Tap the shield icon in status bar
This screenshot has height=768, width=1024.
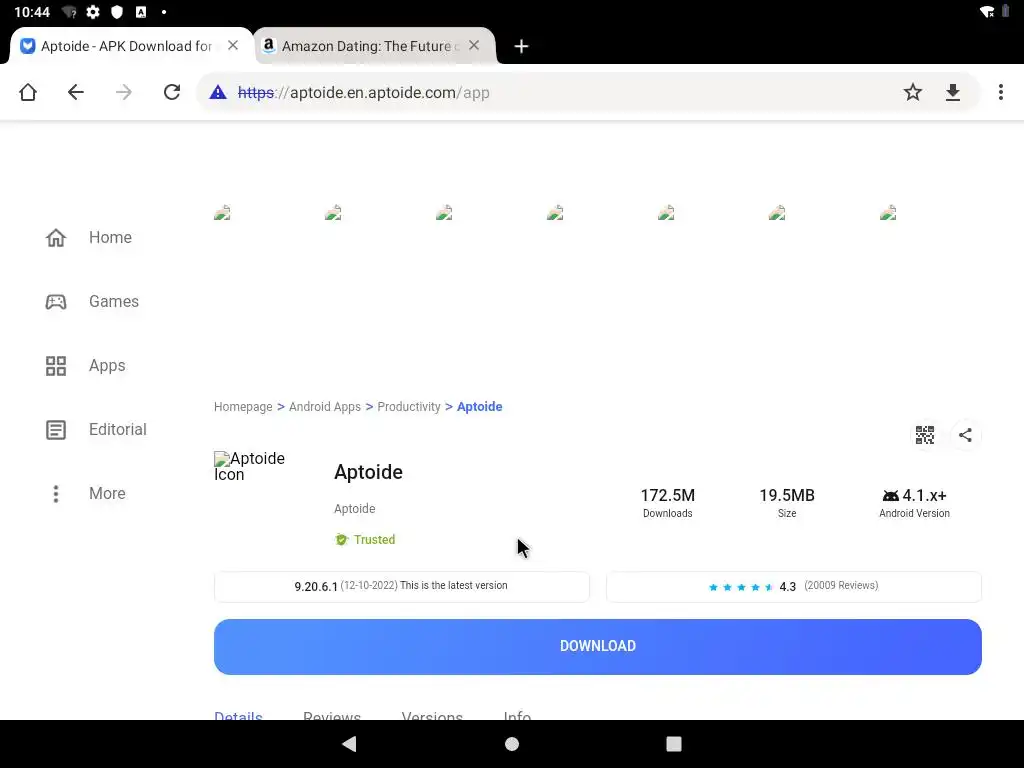pos(117,12)
